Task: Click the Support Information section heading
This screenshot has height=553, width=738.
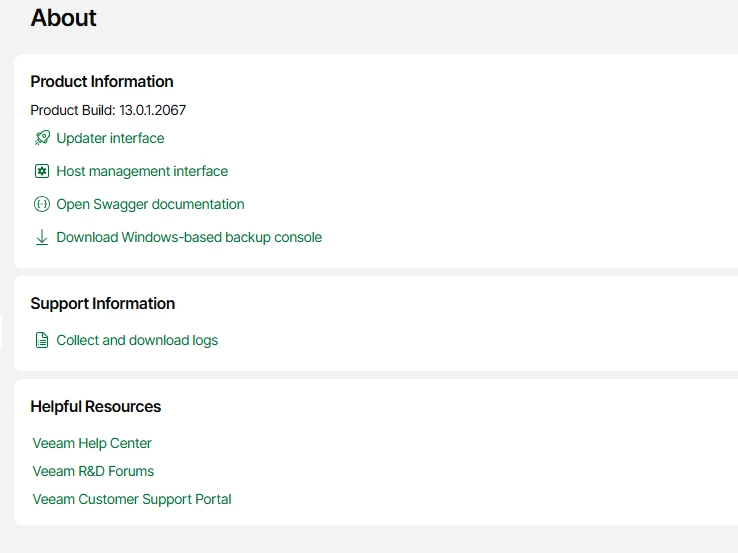Action: [103, 304]
